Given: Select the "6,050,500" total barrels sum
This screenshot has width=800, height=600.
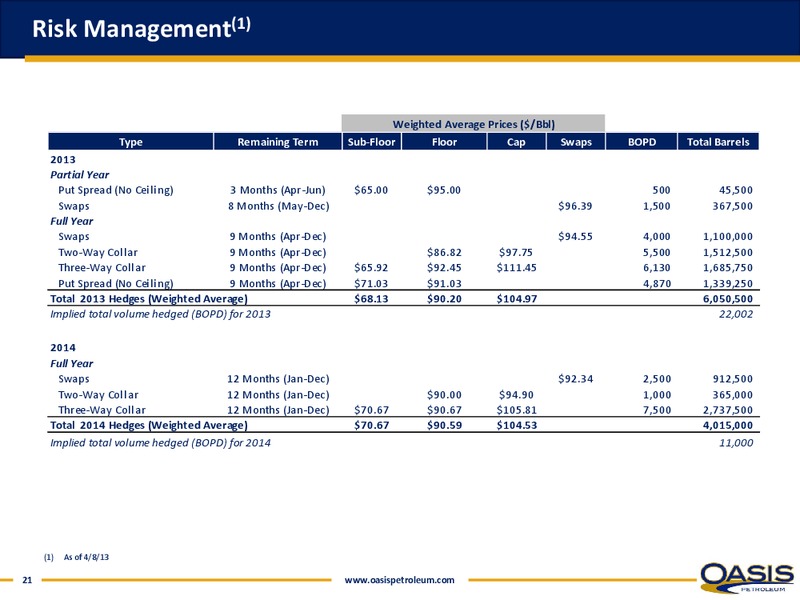Looking at the screenshot, I should [728, 299].
